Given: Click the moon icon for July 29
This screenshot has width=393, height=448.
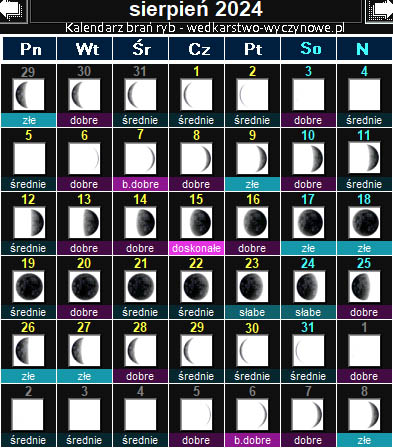Looking at the screenshot, I should point(28,95).
